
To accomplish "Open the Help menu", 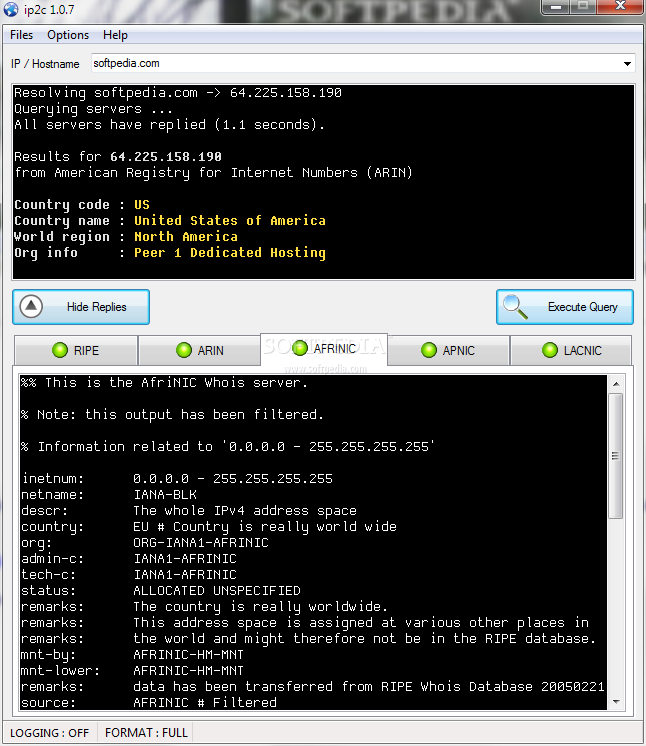I will pyautogui.click(x=115, y=35).
